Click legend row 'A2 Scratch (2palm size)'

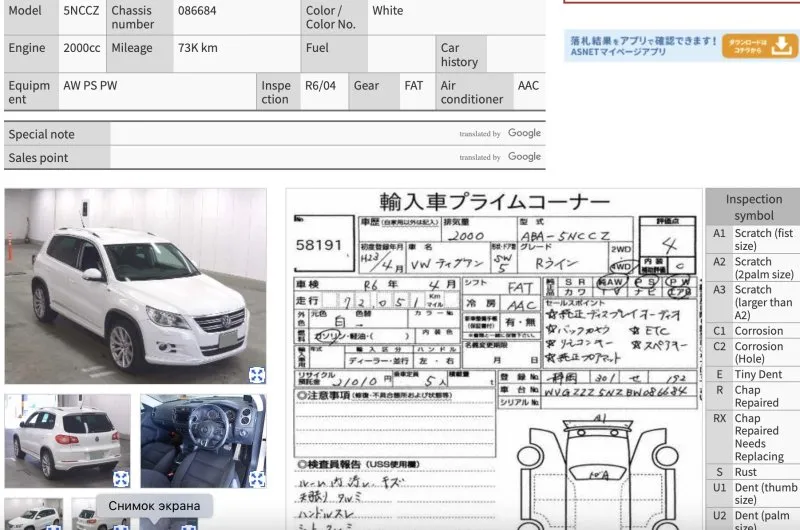click(753, 268)
